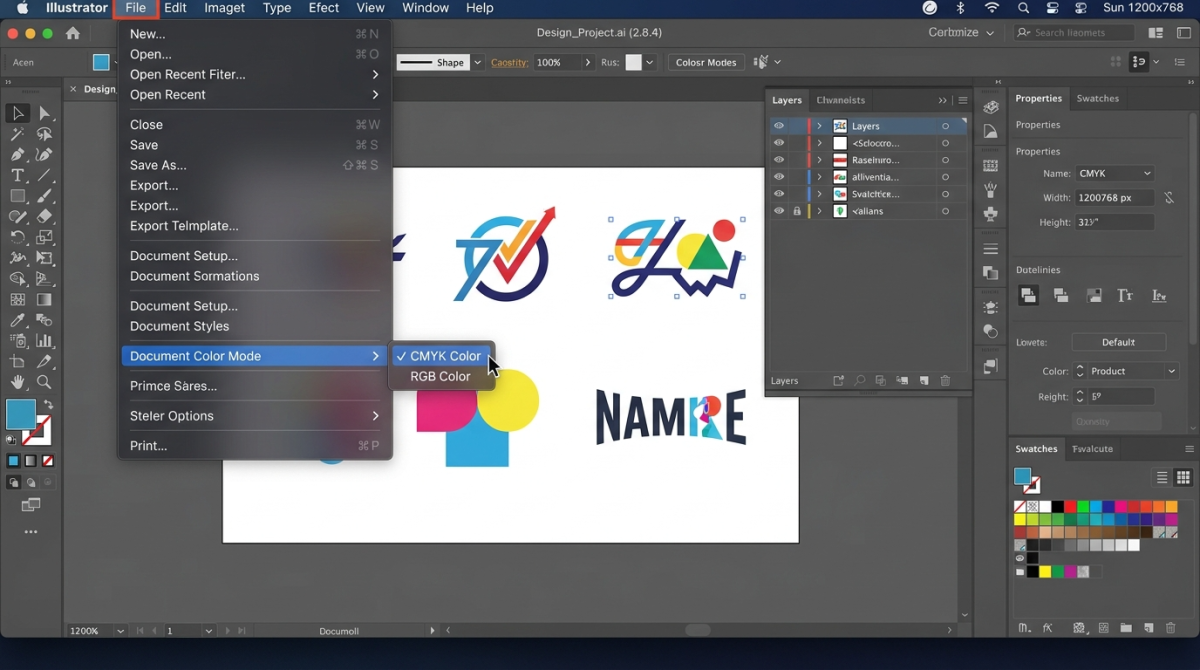Select the Rectangle tool
The width and height of the screenshot is (1200, 670).
click(17, 196)
